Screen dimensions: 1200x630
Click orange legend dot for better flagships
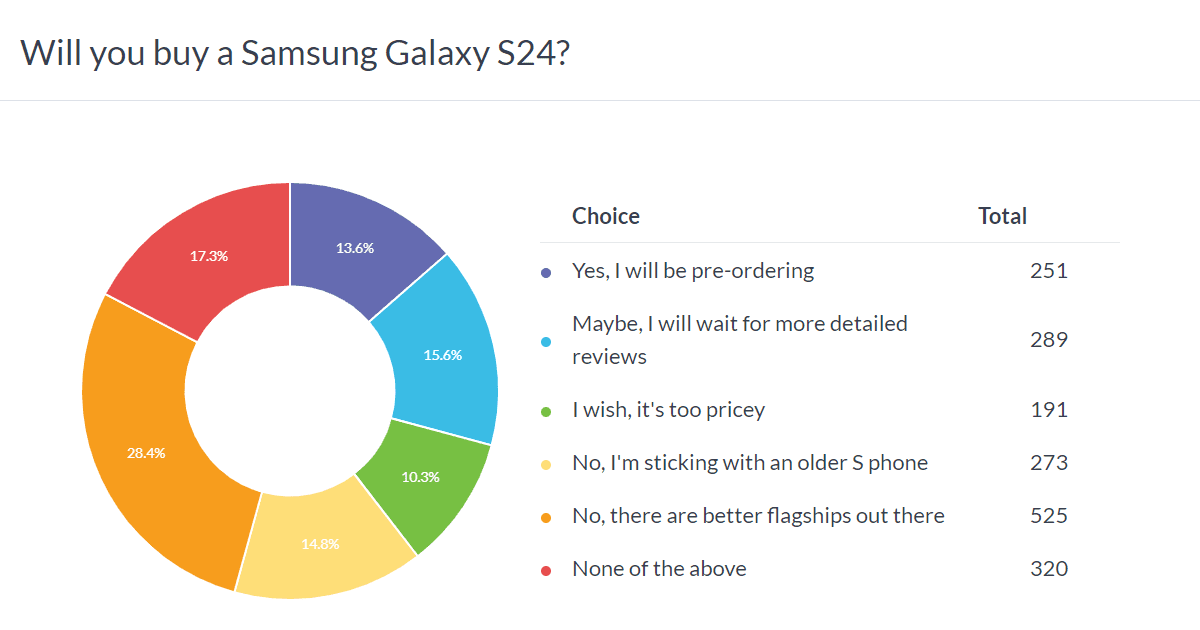click(545, 516)
